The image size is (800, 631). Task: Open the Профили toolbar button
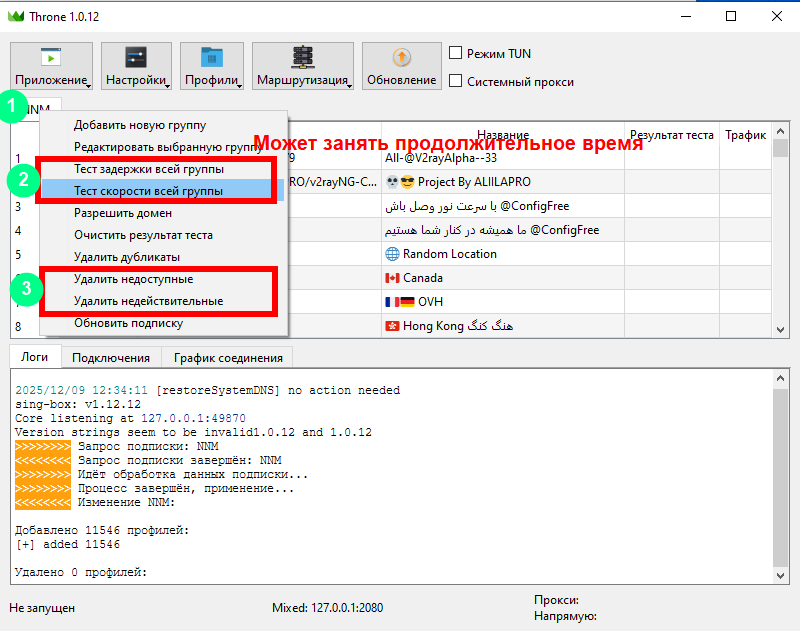[x=211, y=67]
